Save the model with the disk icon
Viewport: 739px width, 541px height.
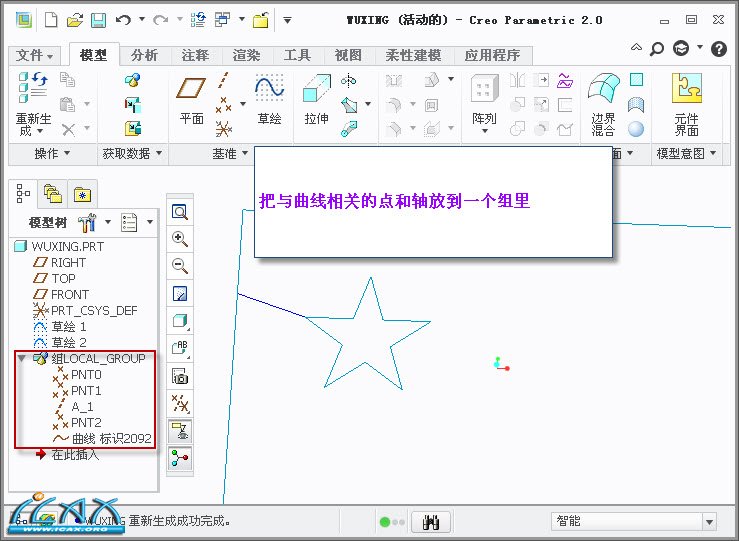click(98, 20)
